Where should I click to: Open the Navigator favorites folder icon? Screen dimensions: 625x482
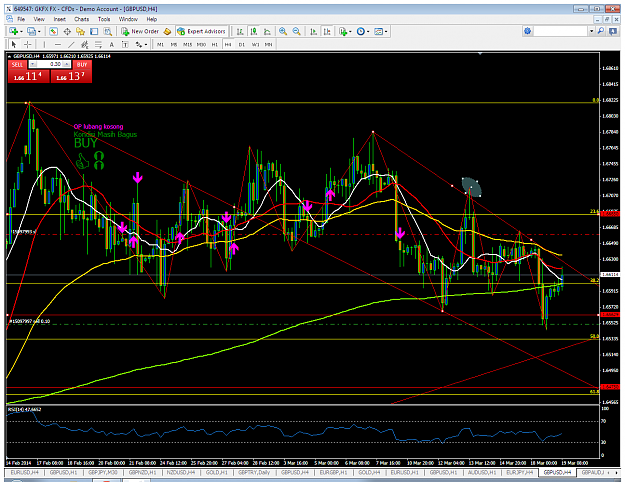click(81, 31)
